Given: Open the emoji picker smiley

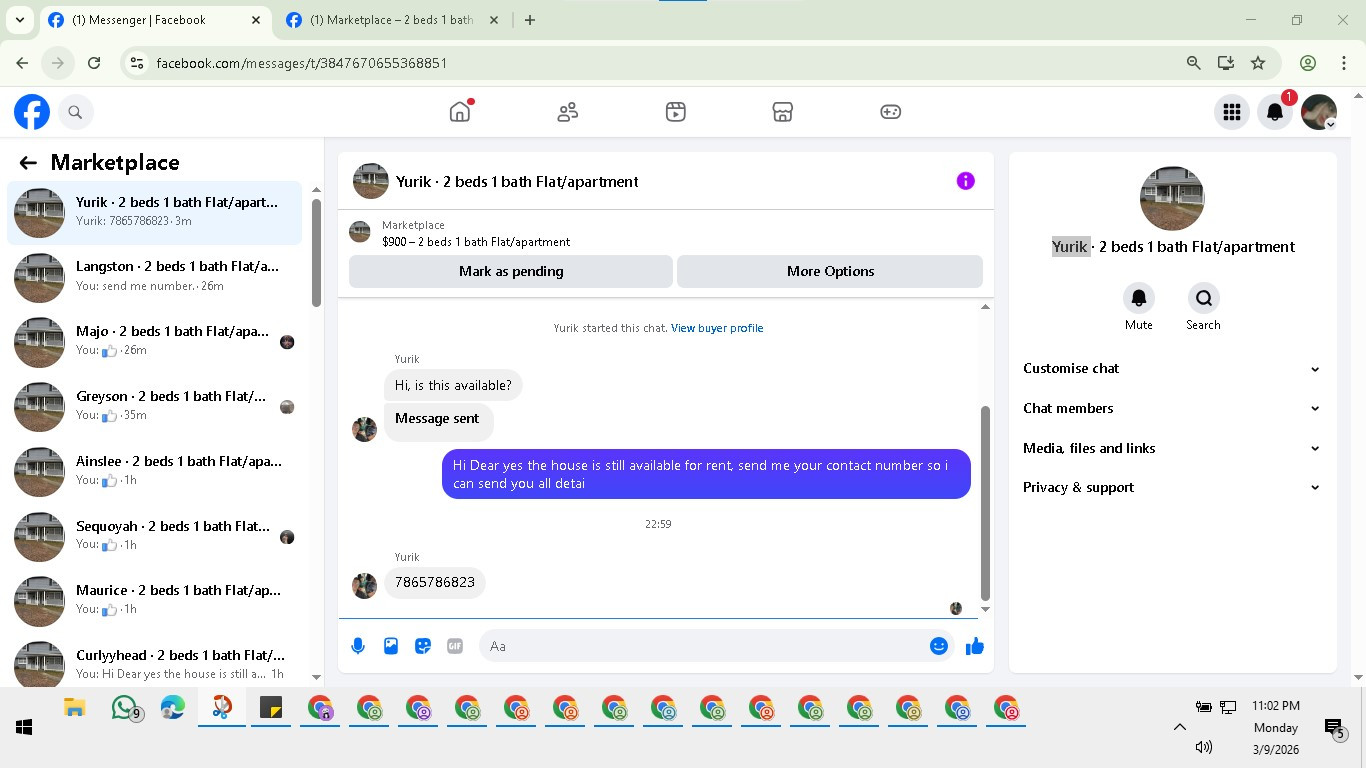Looking at the screenshot, I should click(938, 646).
